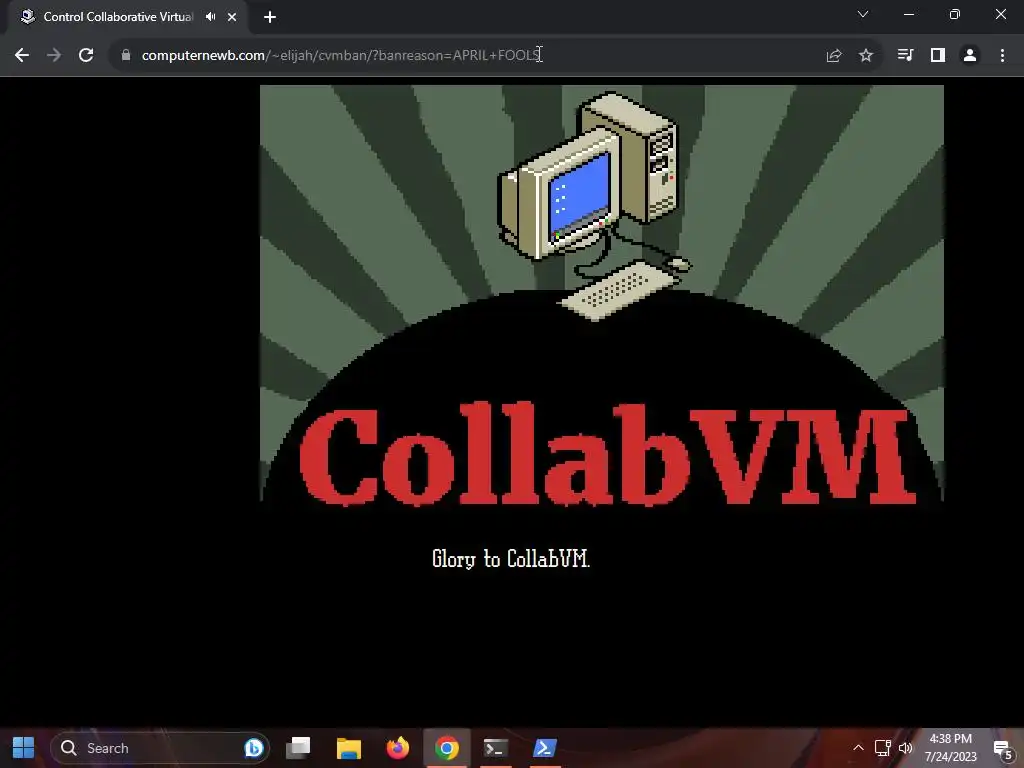Open PowerShell from the taskbar
Viewport: 1024px width, 768px height.
point(545,748)
